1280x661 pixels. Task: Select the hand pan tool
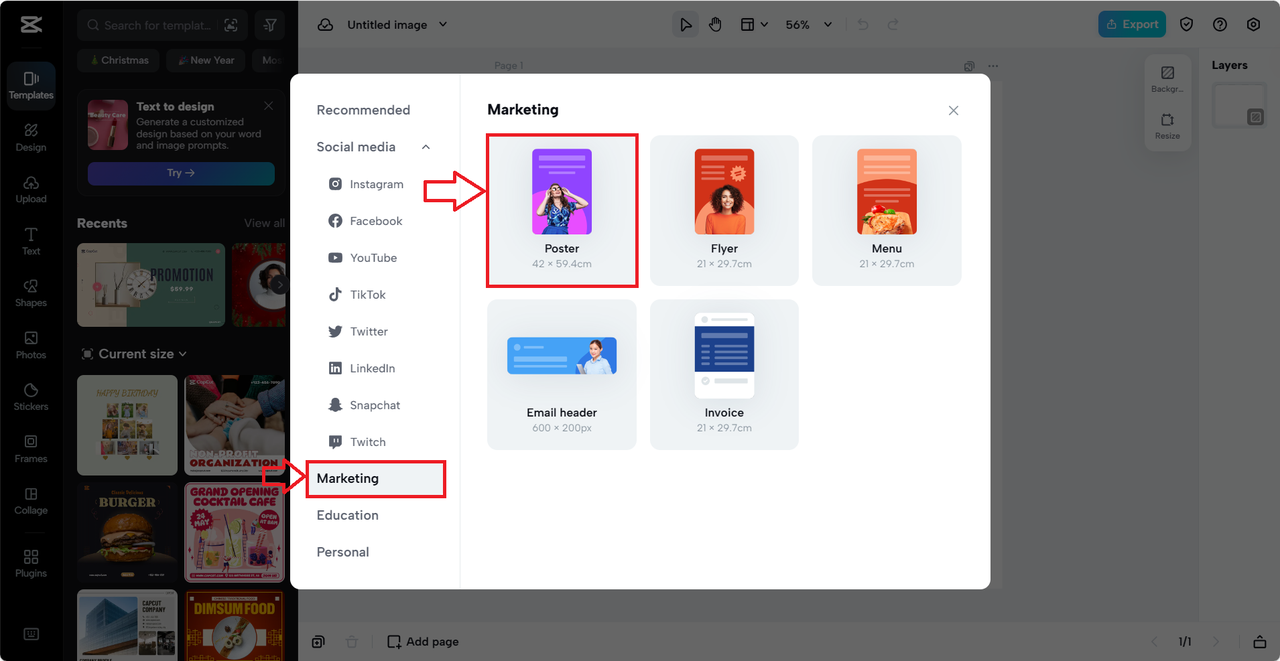[716, 25]
